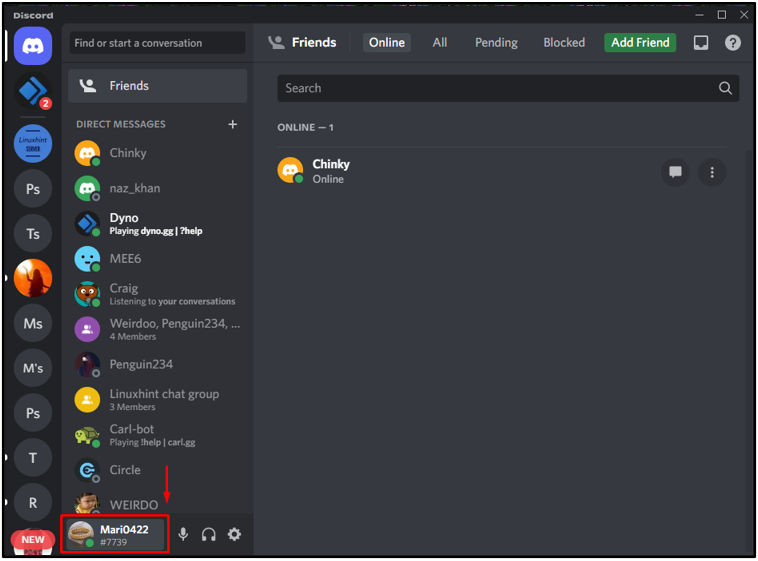Viewport: 758px width, 561px height.
Task: Click the Find or start a conversation box
Action: click(158, 43)
